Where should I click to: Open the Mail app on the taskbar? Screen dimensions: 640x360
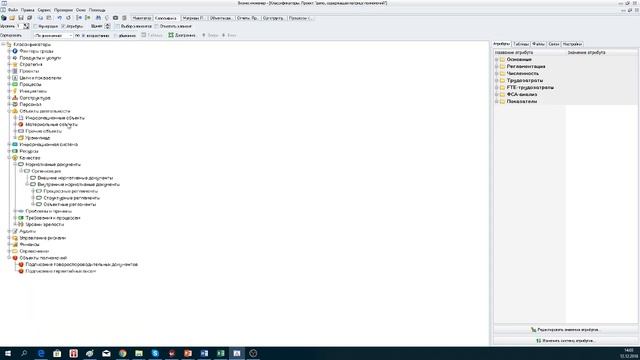pos(106,353)
